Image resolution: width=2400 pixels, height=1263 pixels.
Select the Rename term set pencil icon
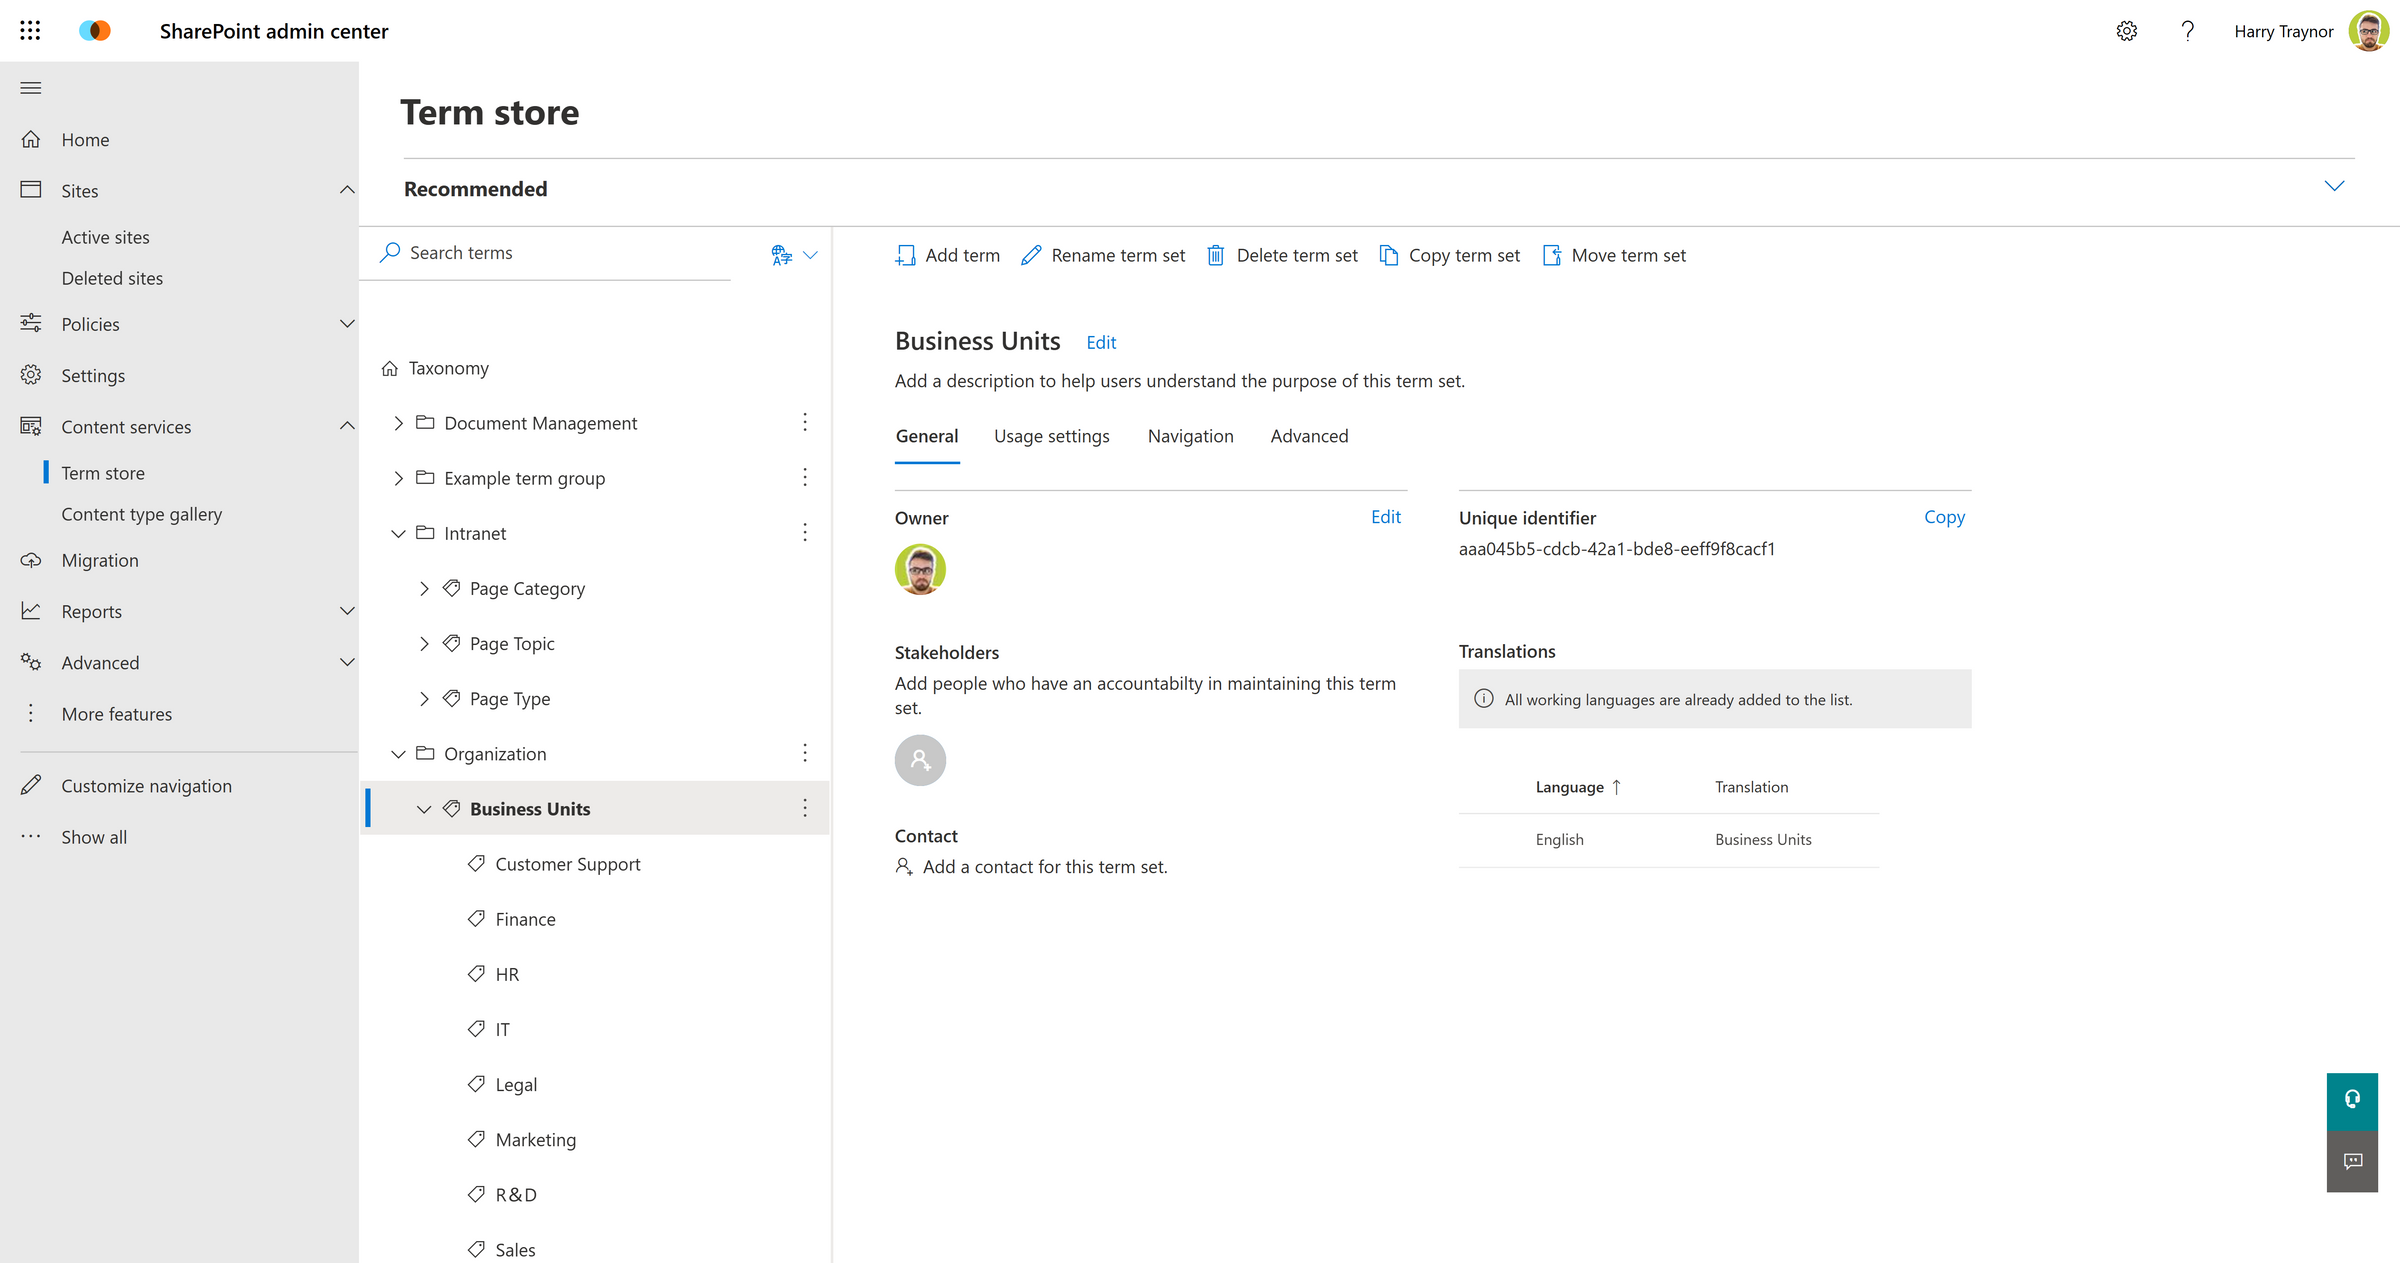point(1031,255)
